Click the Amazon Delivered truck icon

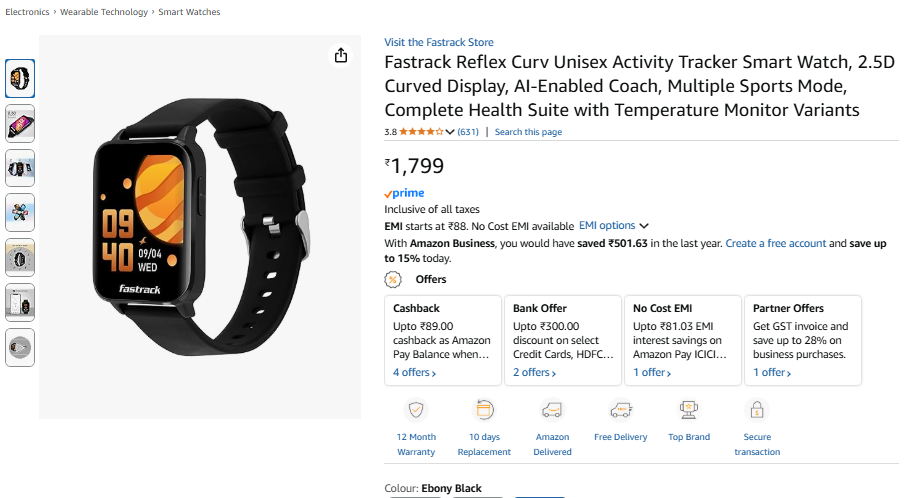click(552, 409)
